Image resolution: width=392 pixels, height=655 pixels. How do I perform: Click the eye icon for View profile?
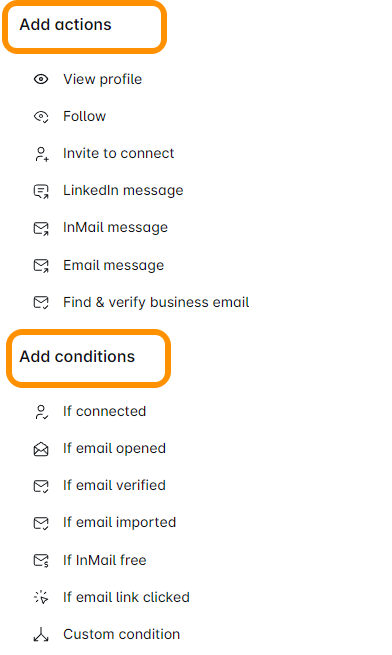[x=41, y=79]
